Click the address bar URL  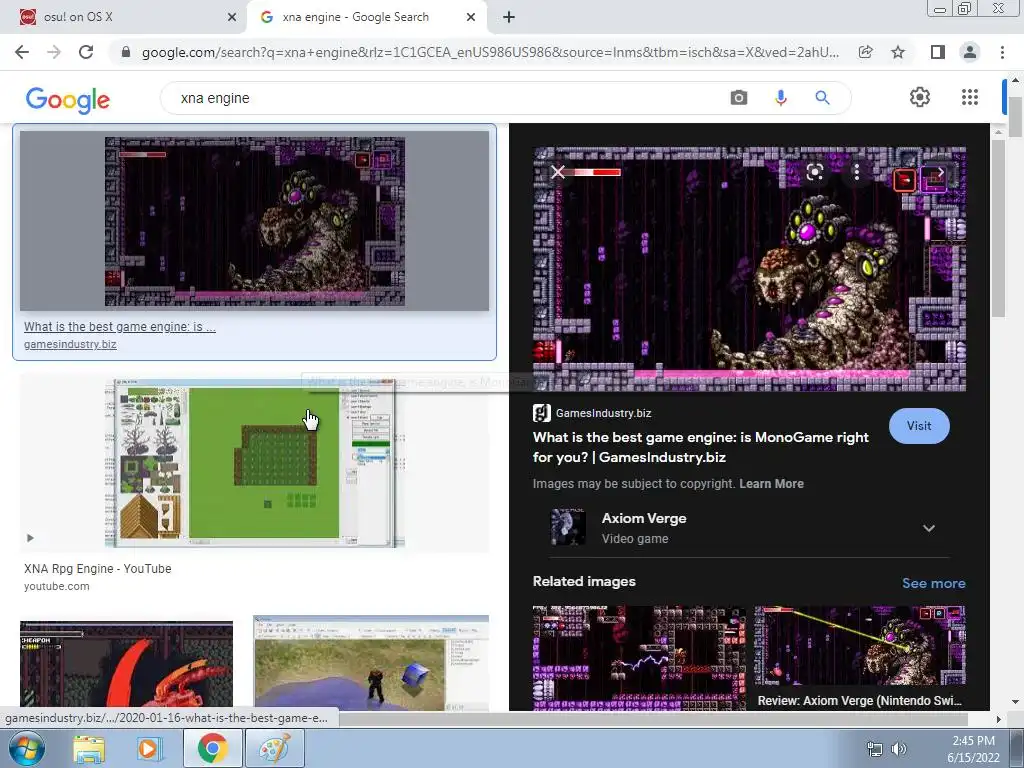(x=490, y=52)
